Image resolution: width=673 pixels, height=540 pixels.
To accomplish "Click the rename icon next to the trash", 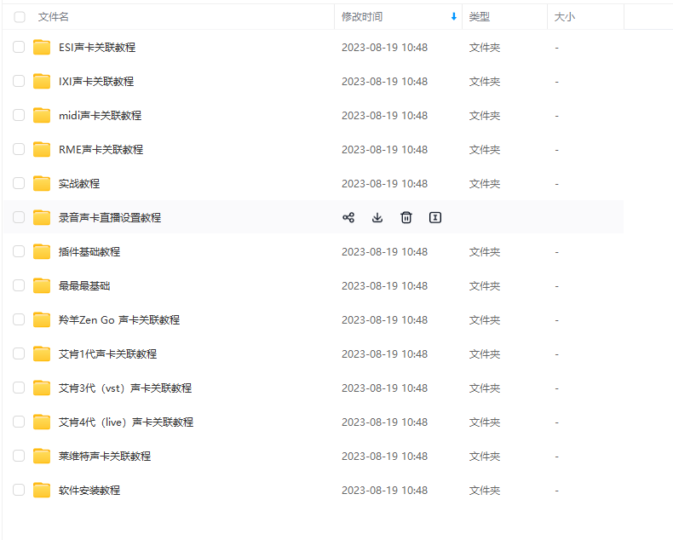I will pos(435,217).
